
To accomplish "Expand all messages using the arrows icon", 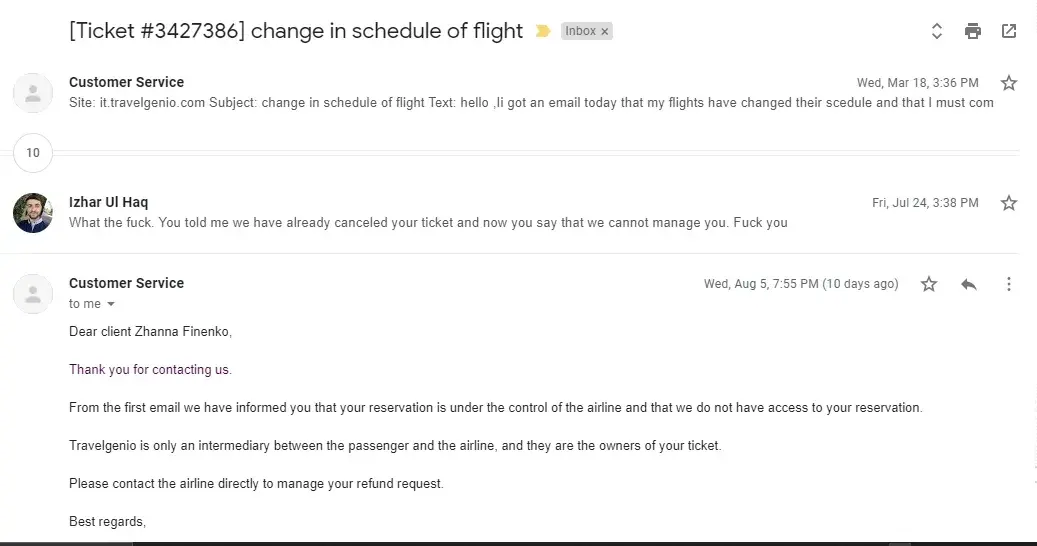I will pyautogui.click(x=937, y=31).
